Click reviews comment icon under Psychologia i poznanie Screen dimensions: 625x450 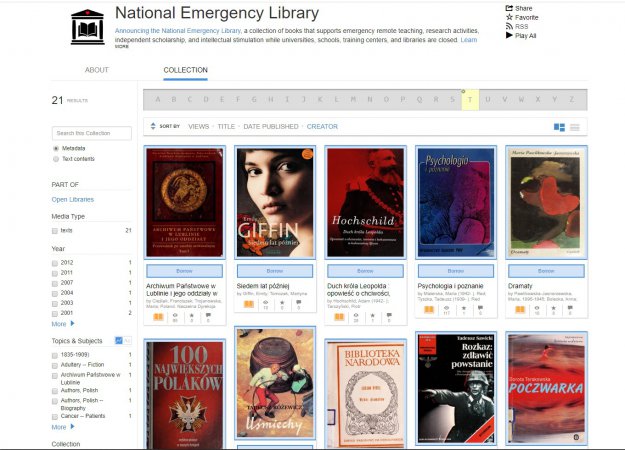click(x=480, y=308)
